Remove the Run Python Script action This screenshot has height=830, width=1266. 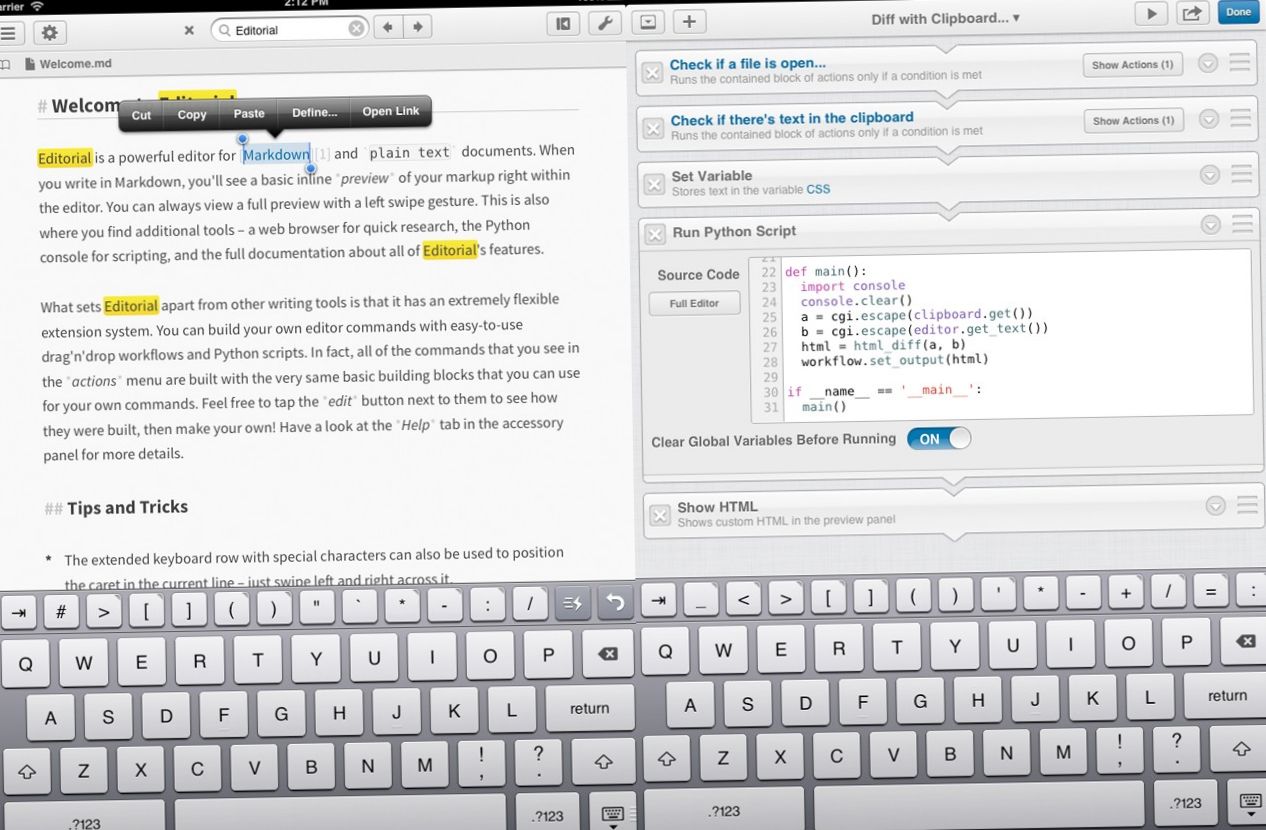[654, 234]
